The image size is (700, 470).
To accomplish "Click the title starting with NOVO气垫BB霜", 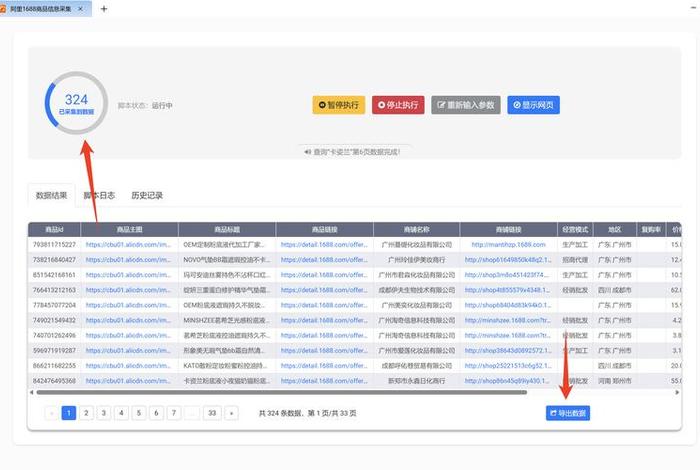I will [226, 260].
